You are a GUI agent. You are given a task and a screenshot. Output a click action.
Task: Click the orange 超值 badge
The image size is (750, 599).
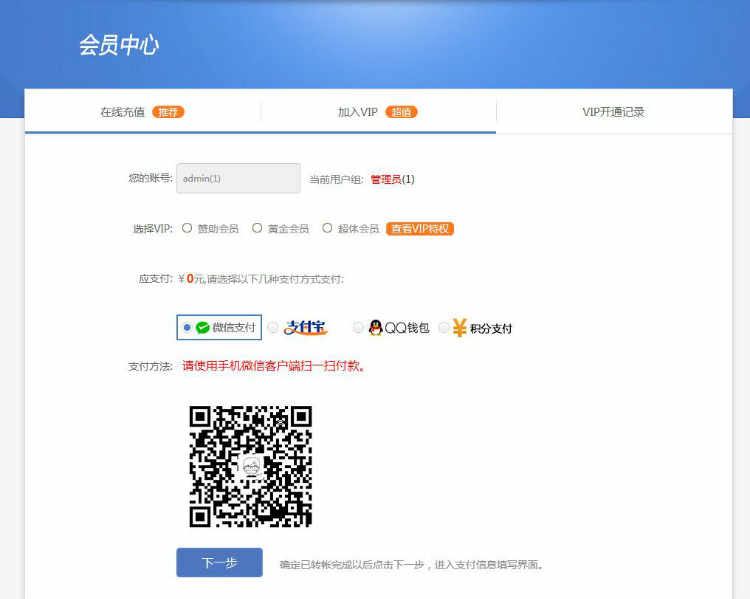point(401,112)
